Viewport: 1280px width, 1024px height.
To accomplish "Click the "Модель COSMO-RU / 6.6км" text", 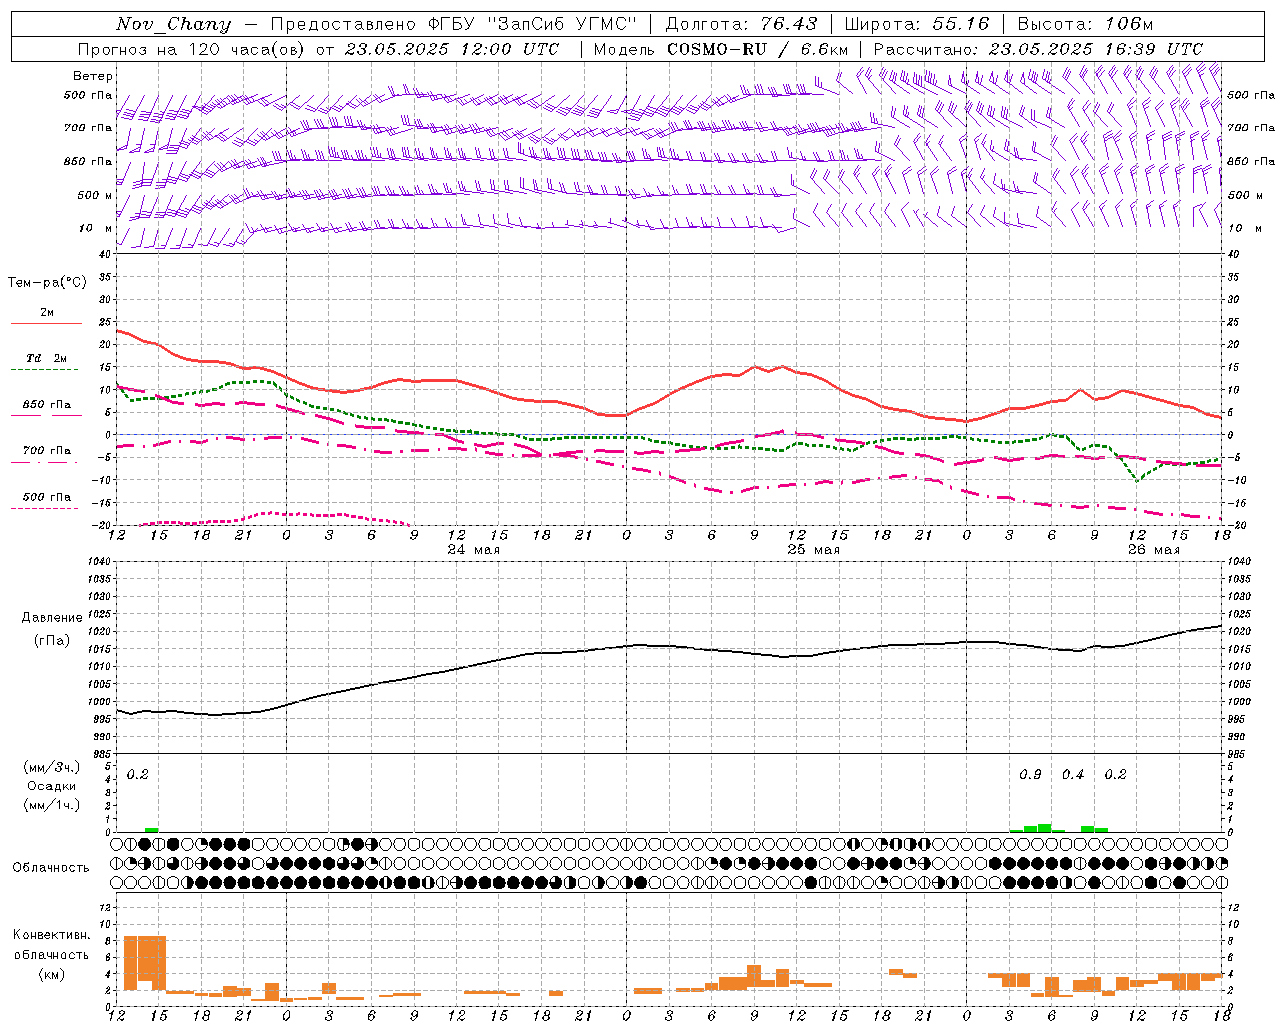I will [x=721, y=49].
